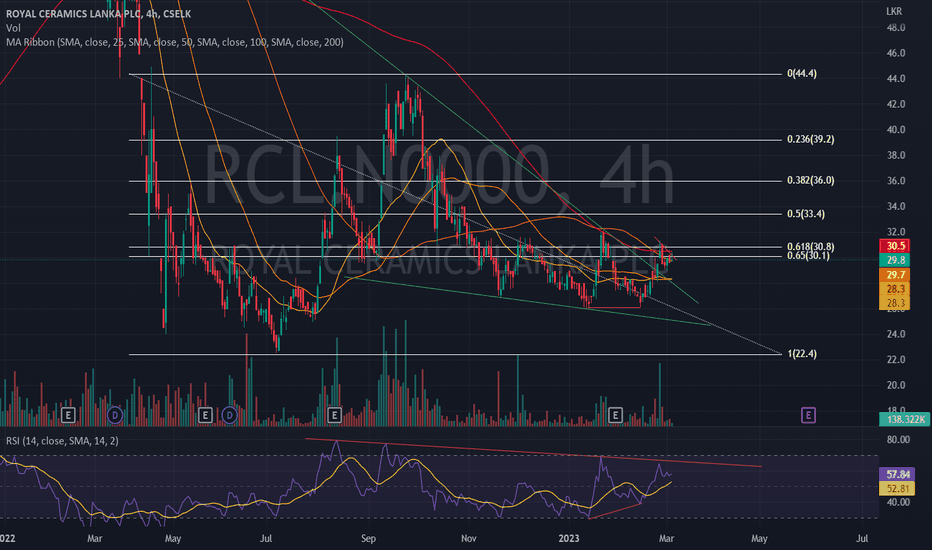Screen dimensions: 932x550
Task: Click the earnings E marker before Sep 2022
Action: point(334,415)
